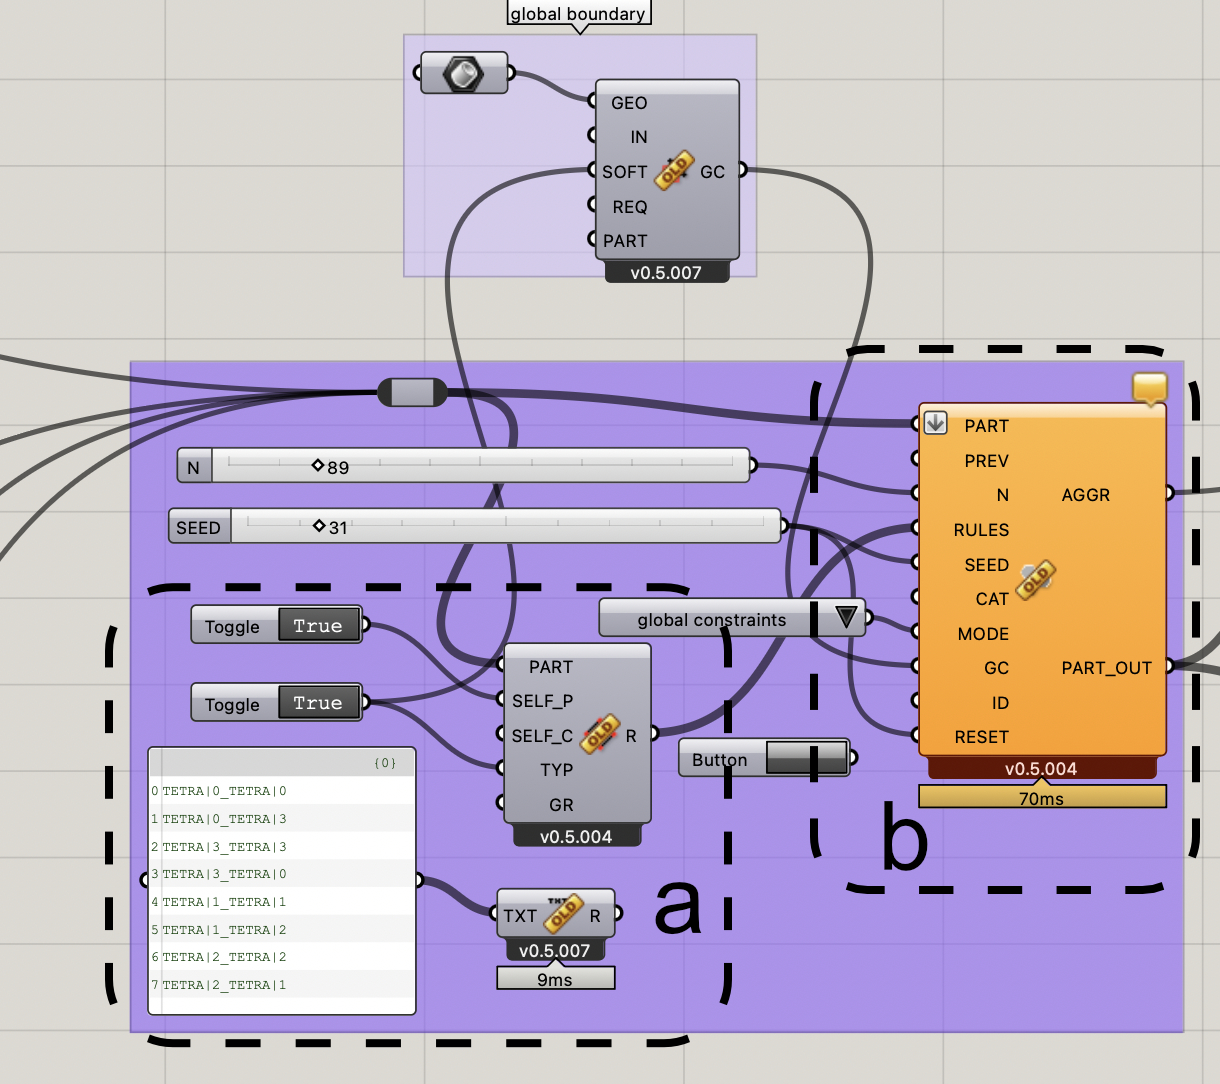
Task: Select panel row TETRA|0_TETRA|3
Action: (x=282, y=819)
